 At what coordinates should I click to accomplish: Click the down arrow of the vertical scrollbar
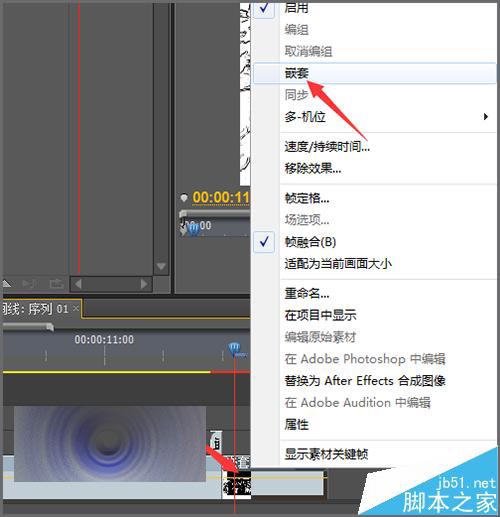[x=161, y=266]
